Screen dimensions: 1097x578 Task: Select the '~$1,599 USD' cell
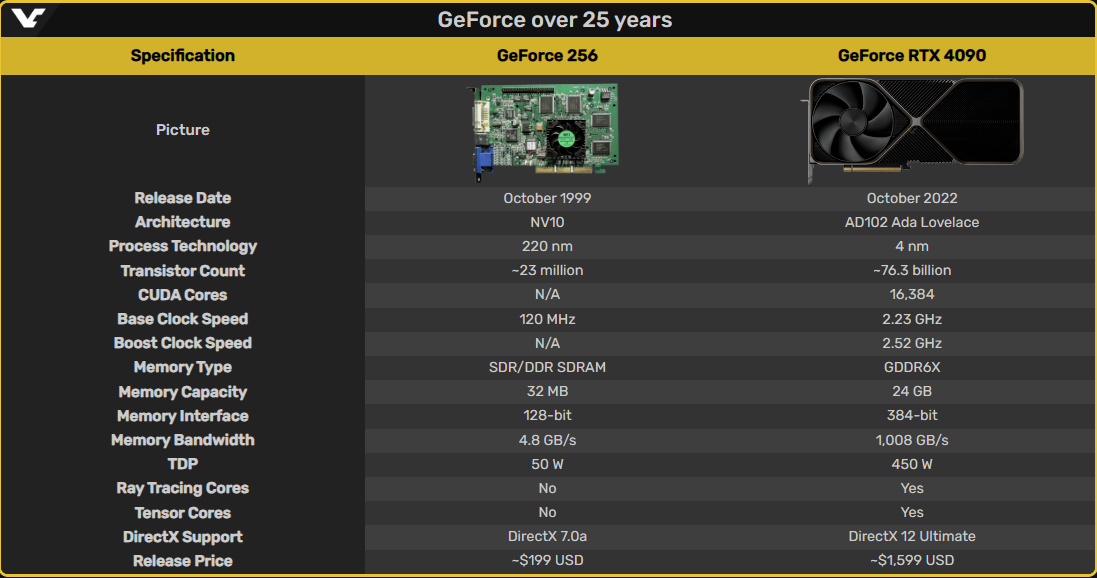tap(912, 561)
